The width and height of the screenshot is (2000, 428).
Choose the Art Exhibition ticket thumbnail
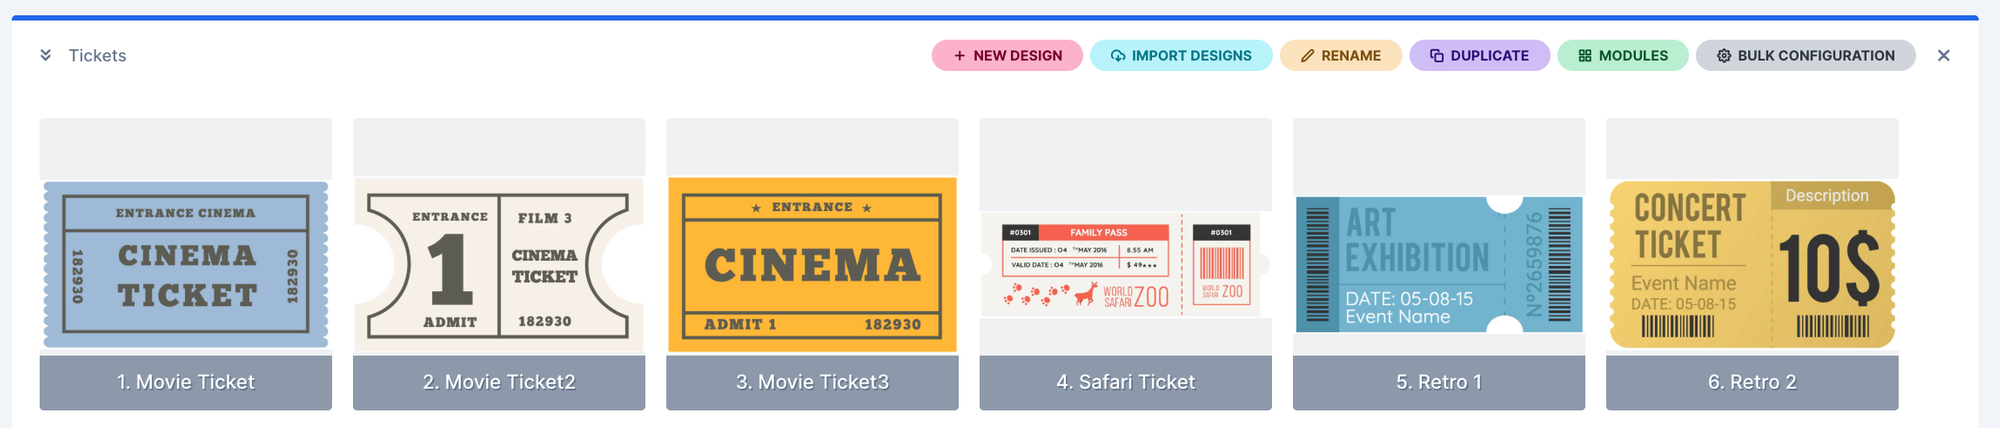click(1439, 265)
